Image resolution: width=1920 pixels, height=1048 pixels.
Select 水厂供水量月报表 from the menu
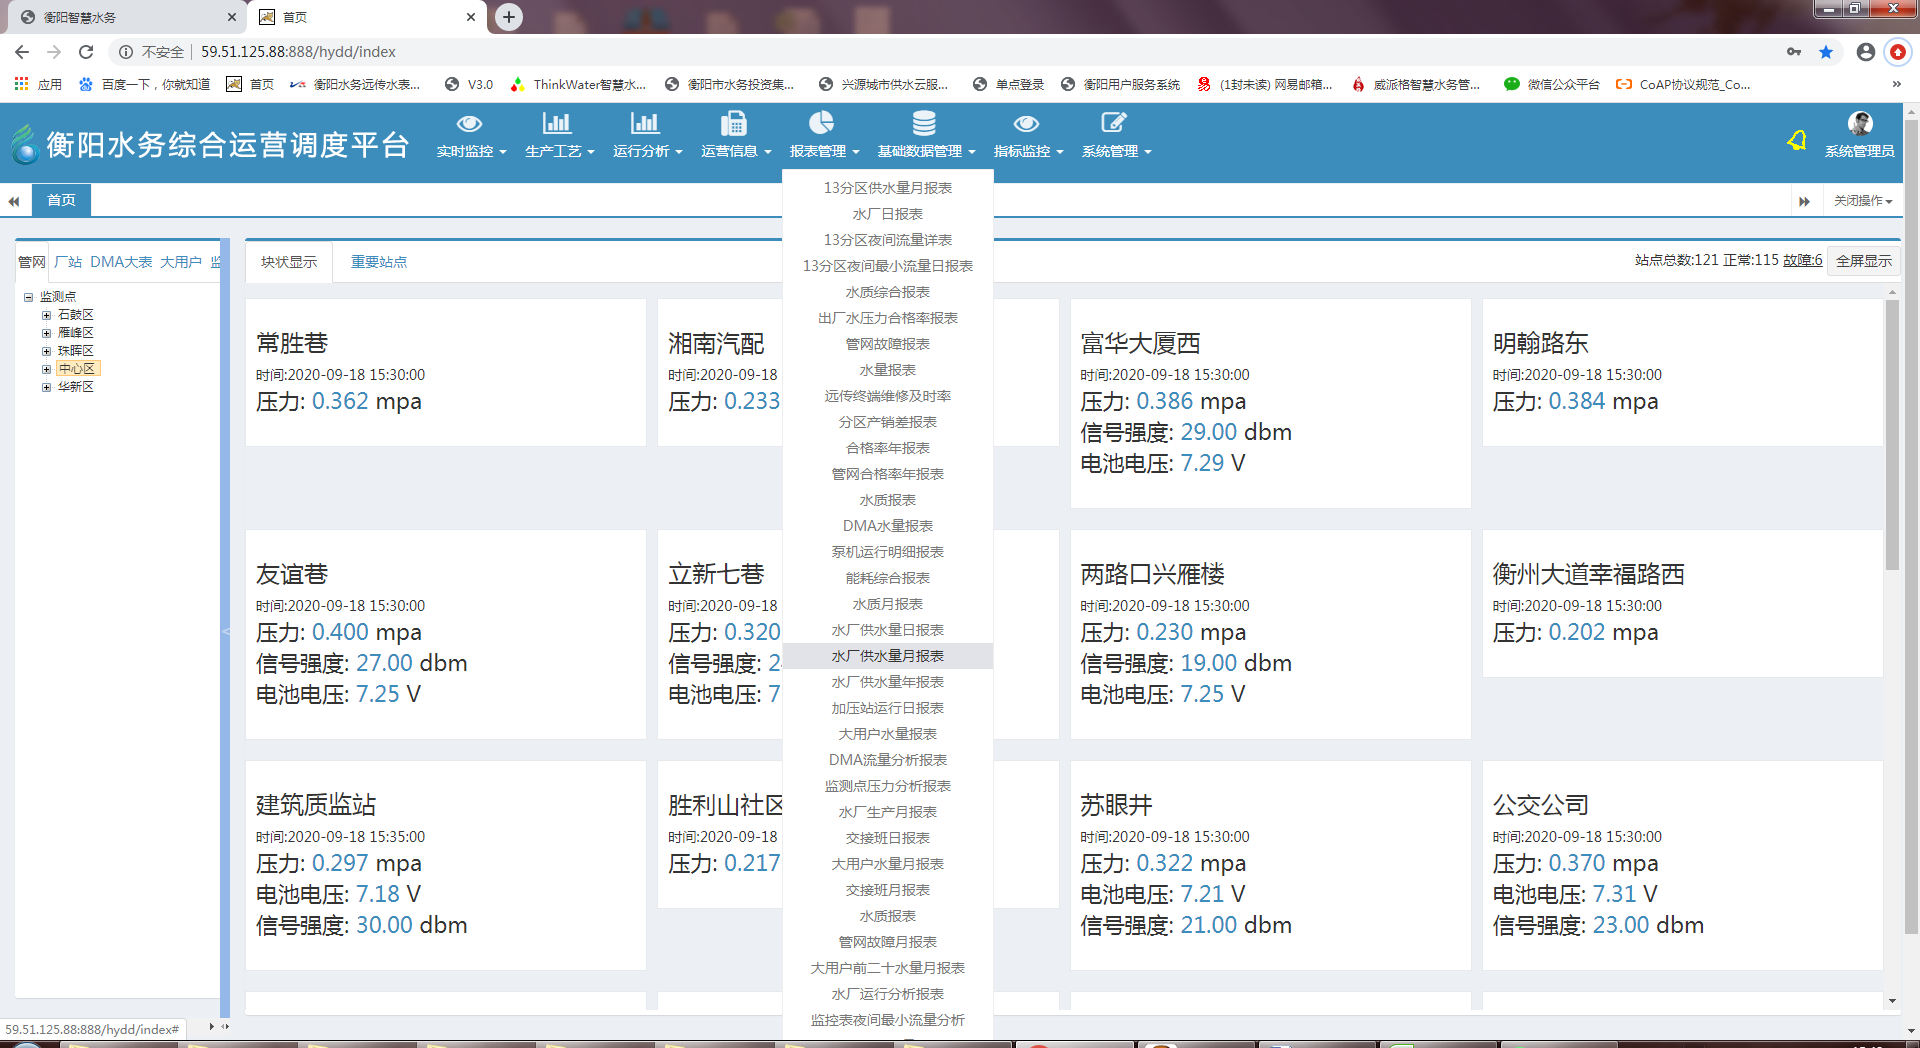tap(887, 656)
